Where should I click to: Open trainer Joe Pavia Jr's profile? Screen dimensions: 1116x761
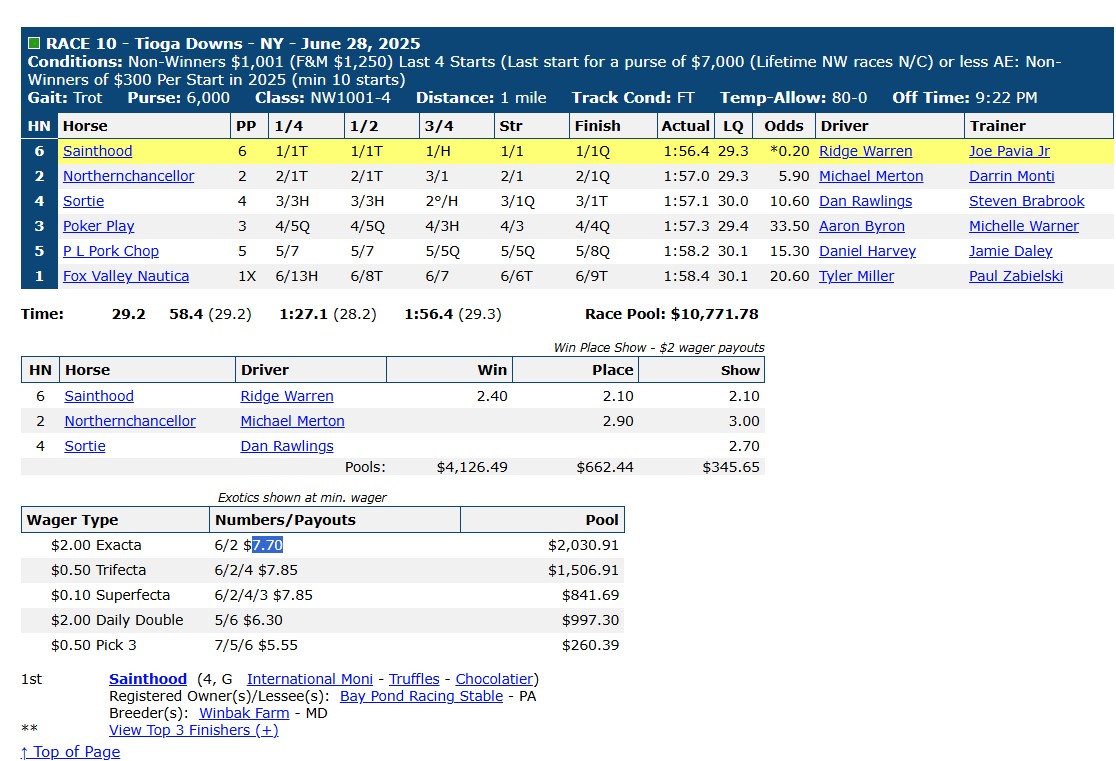1009,151
